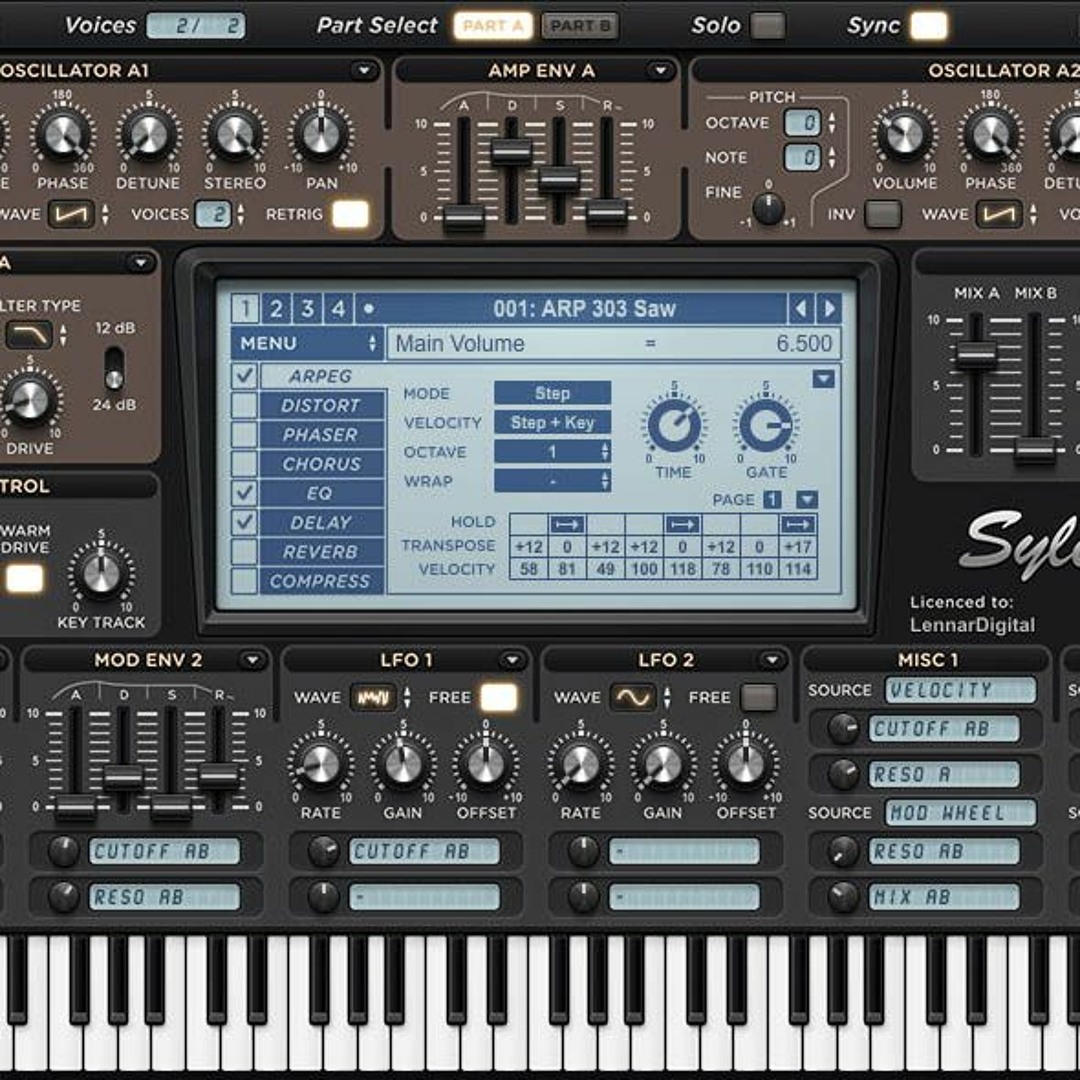
Task: Click the MIX A slider handle
Action: click(x=976, y=355)
